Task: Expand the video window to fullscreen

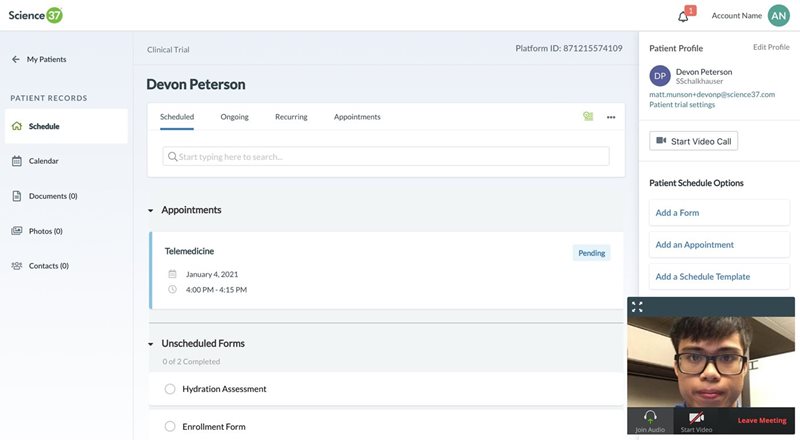Action: coord(637,307)
